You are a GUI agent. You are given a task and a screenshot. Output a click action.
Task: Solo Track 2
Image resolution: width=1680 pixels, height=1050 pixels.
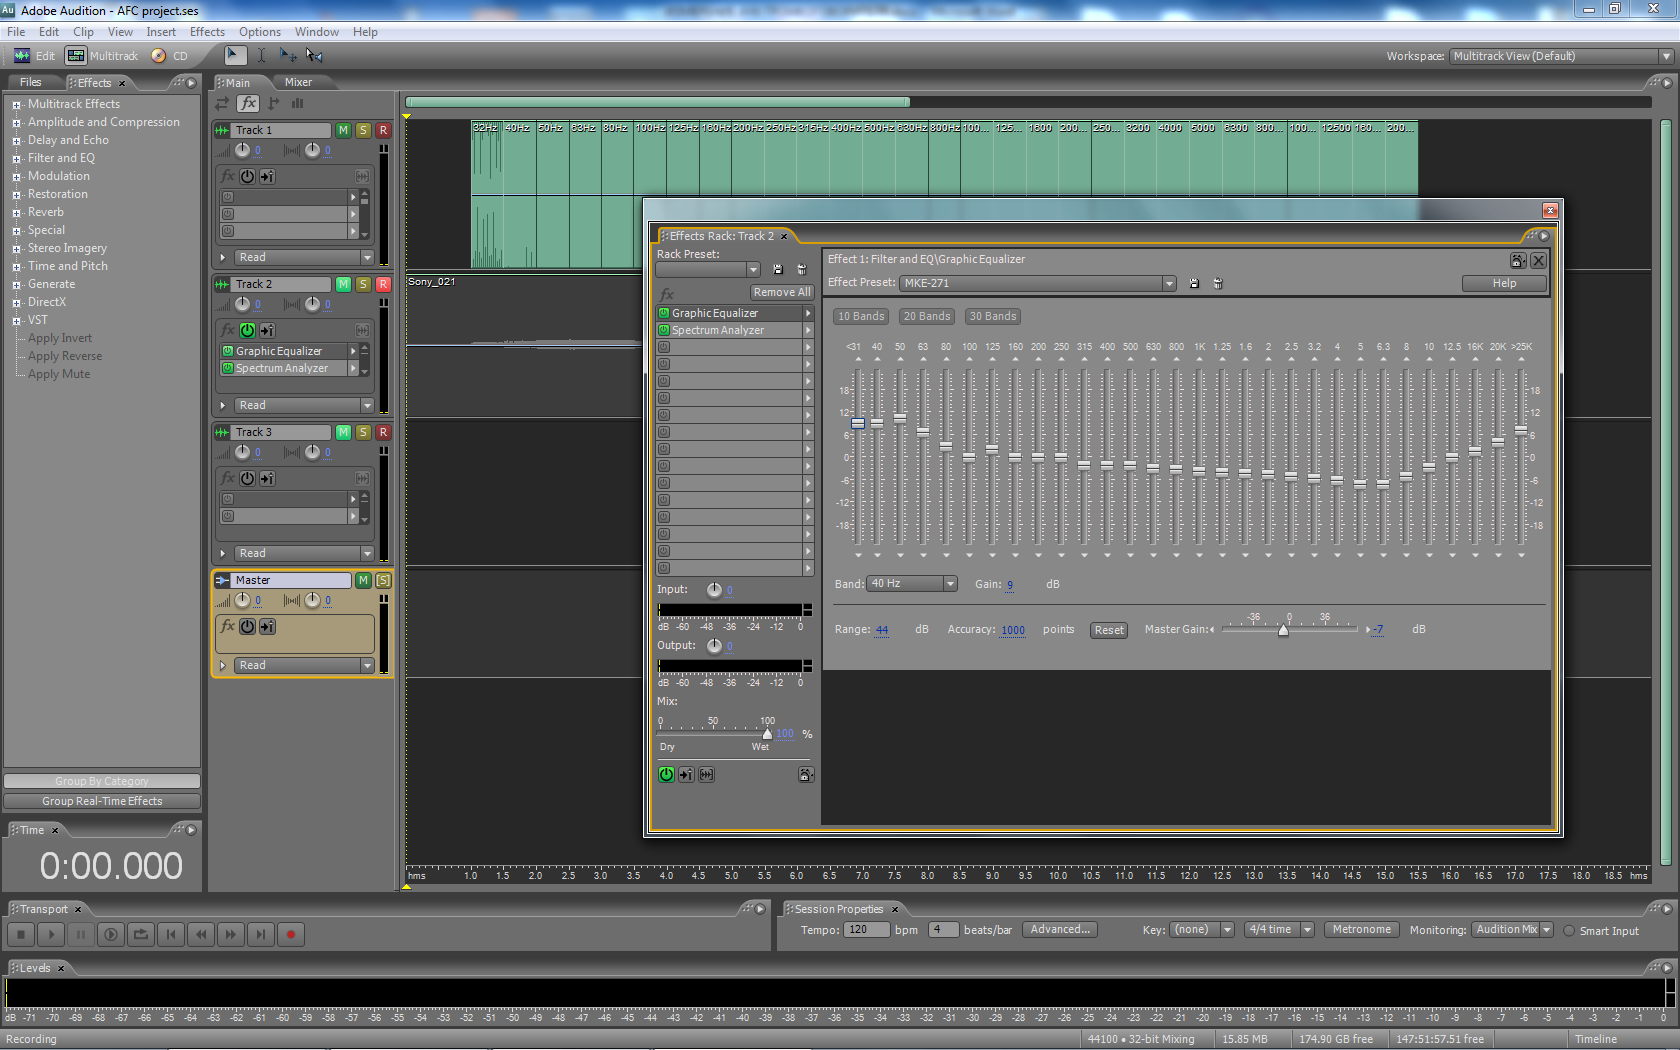(363, 284)
